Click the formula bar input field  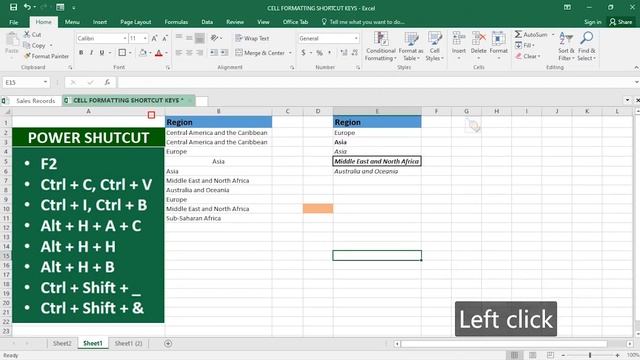pos(376,82)
